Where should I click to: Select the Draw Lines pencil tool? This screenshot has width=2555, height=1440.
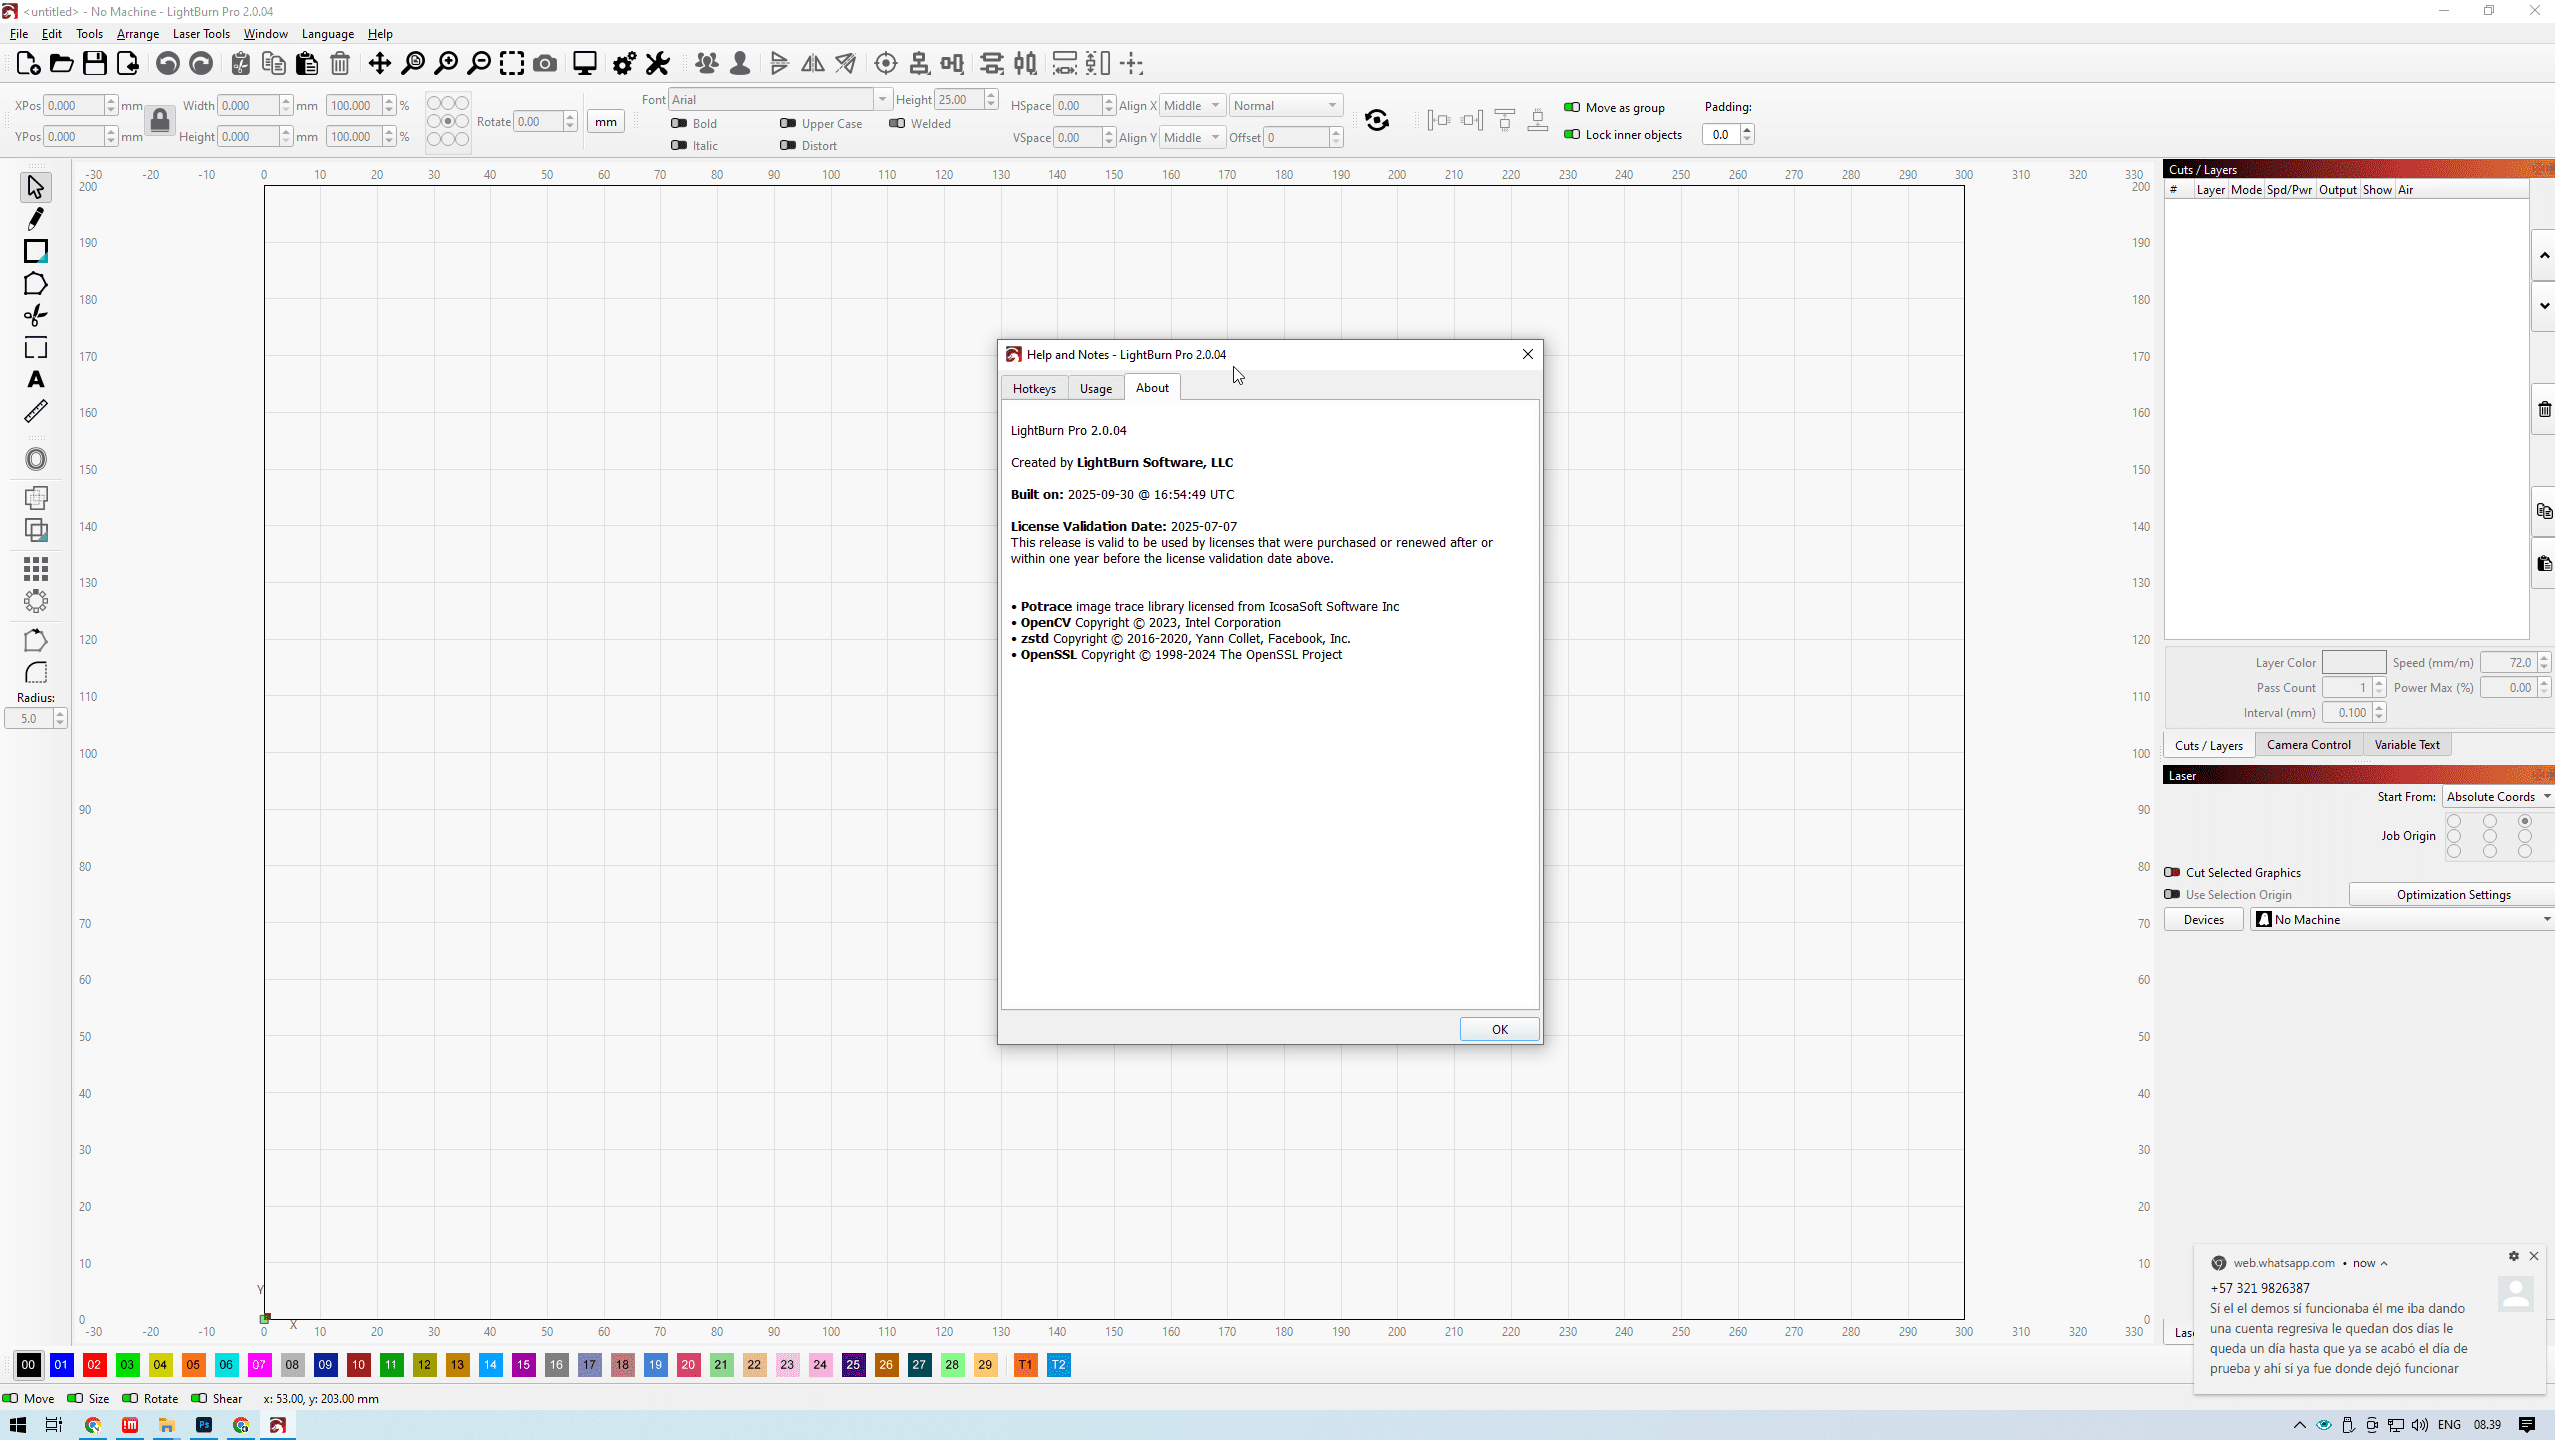pyautogui.click(x=36, y=219)
